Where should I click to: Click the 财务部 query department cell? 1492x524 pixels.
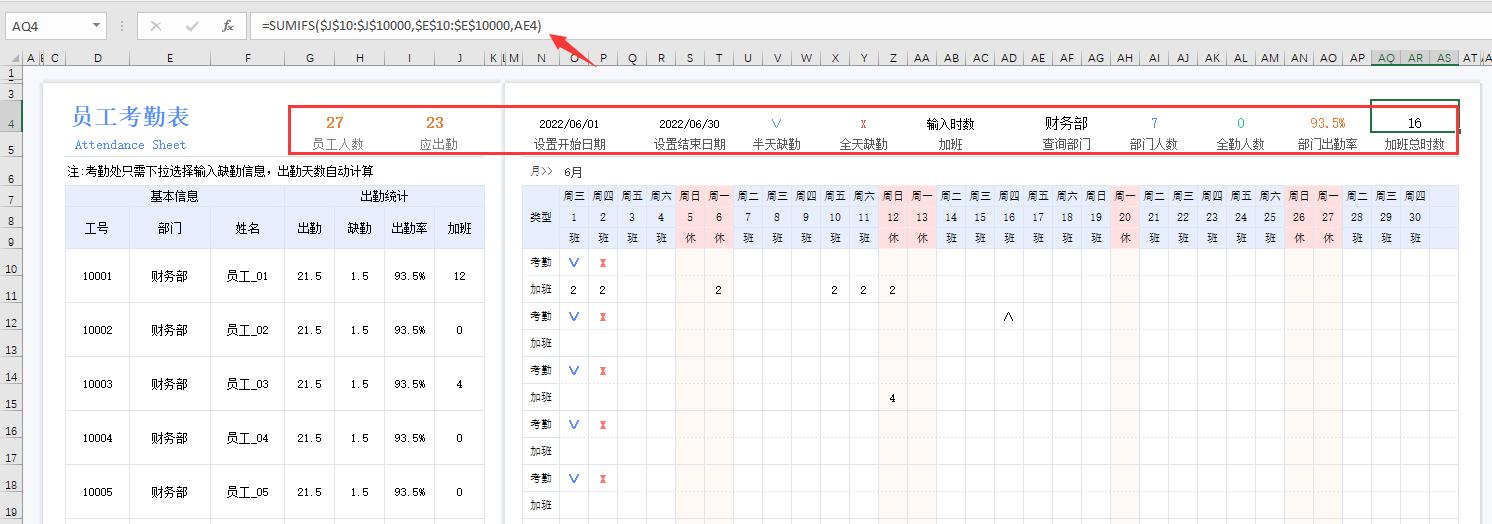1066,124
